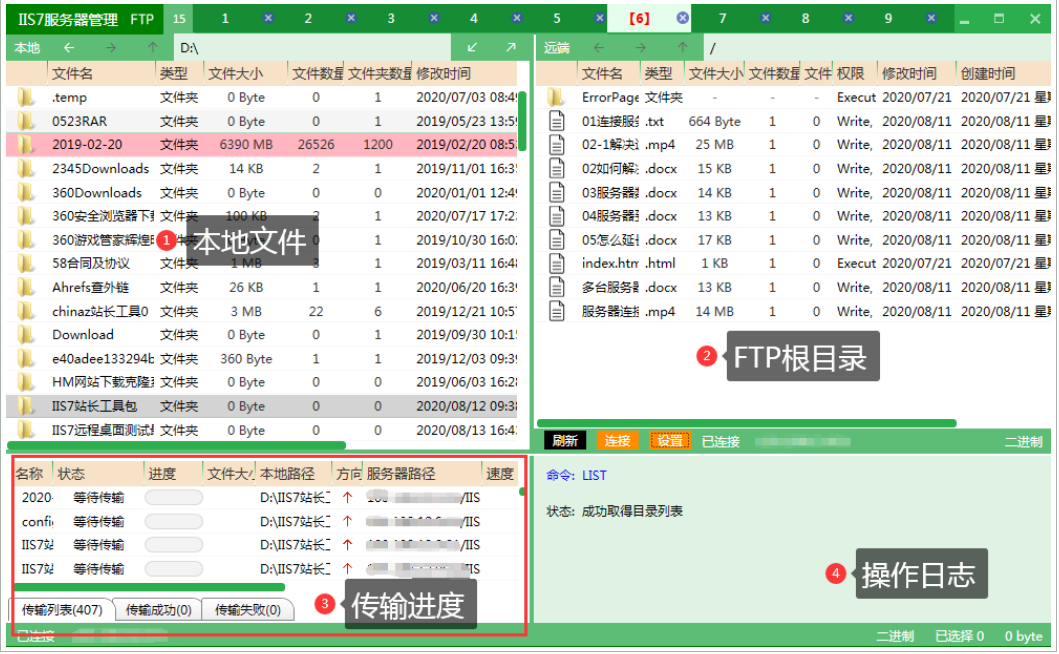This screenshot has height=654, width=1059.
Task: Switch to the 传输成功(0) tab
Action: (158, 609)
